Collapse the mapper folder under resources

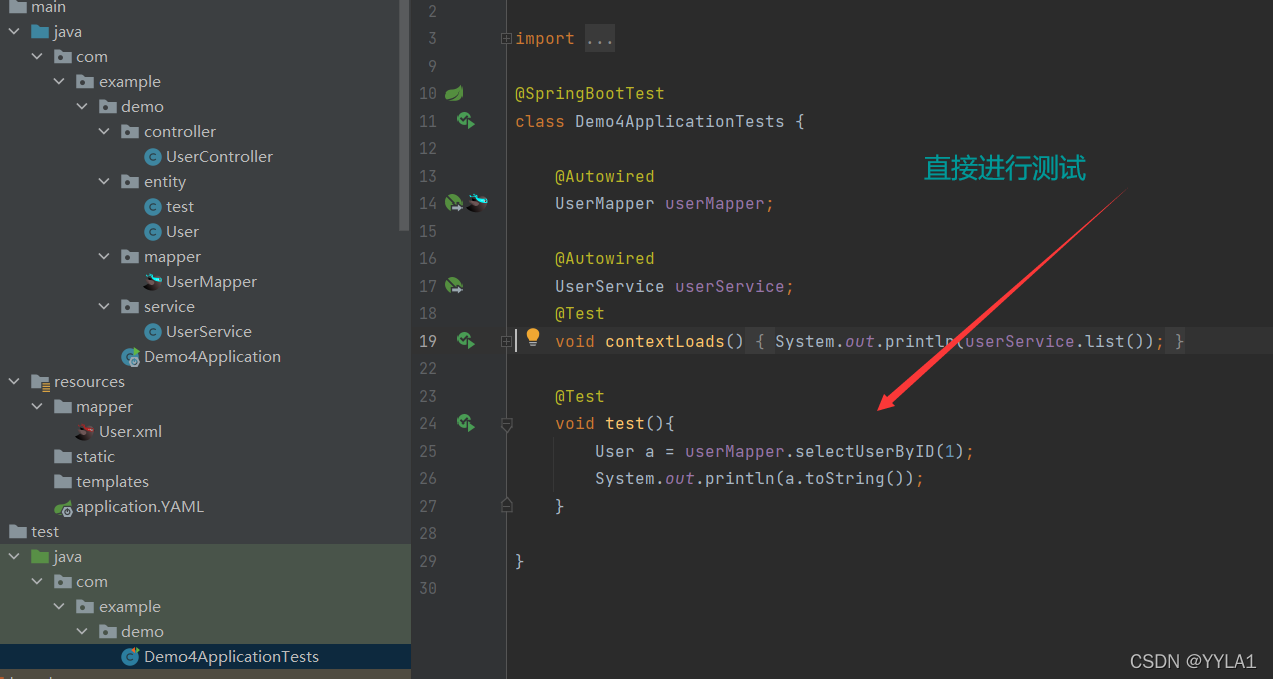click(x=37, y=407)
